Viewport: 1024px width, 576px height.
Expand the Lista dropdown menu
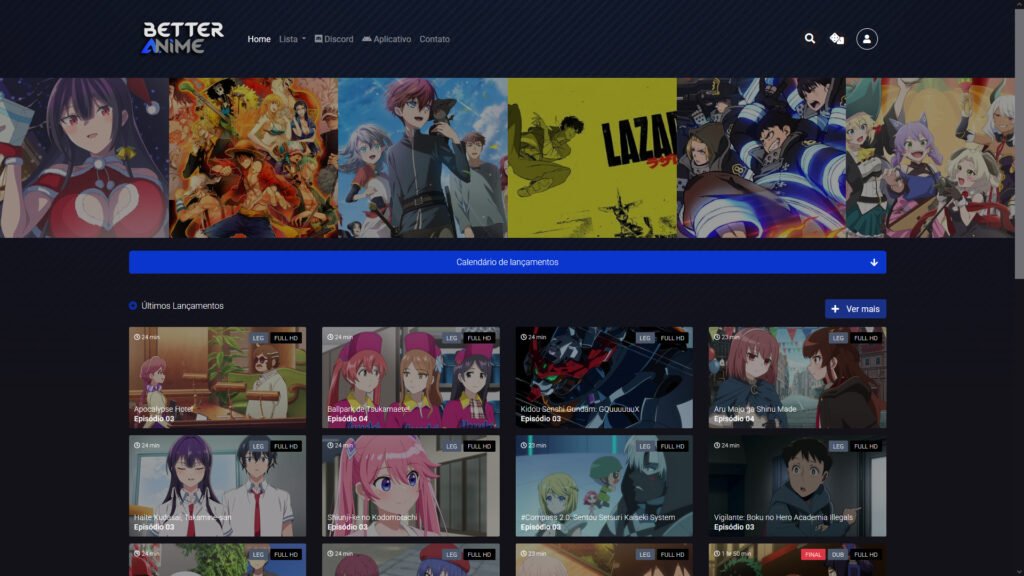[292, 39]
